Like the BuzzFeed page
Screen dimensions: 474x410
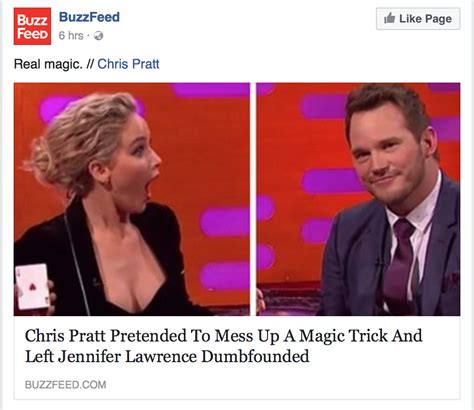pyautogui.click(x=418, y=19)
